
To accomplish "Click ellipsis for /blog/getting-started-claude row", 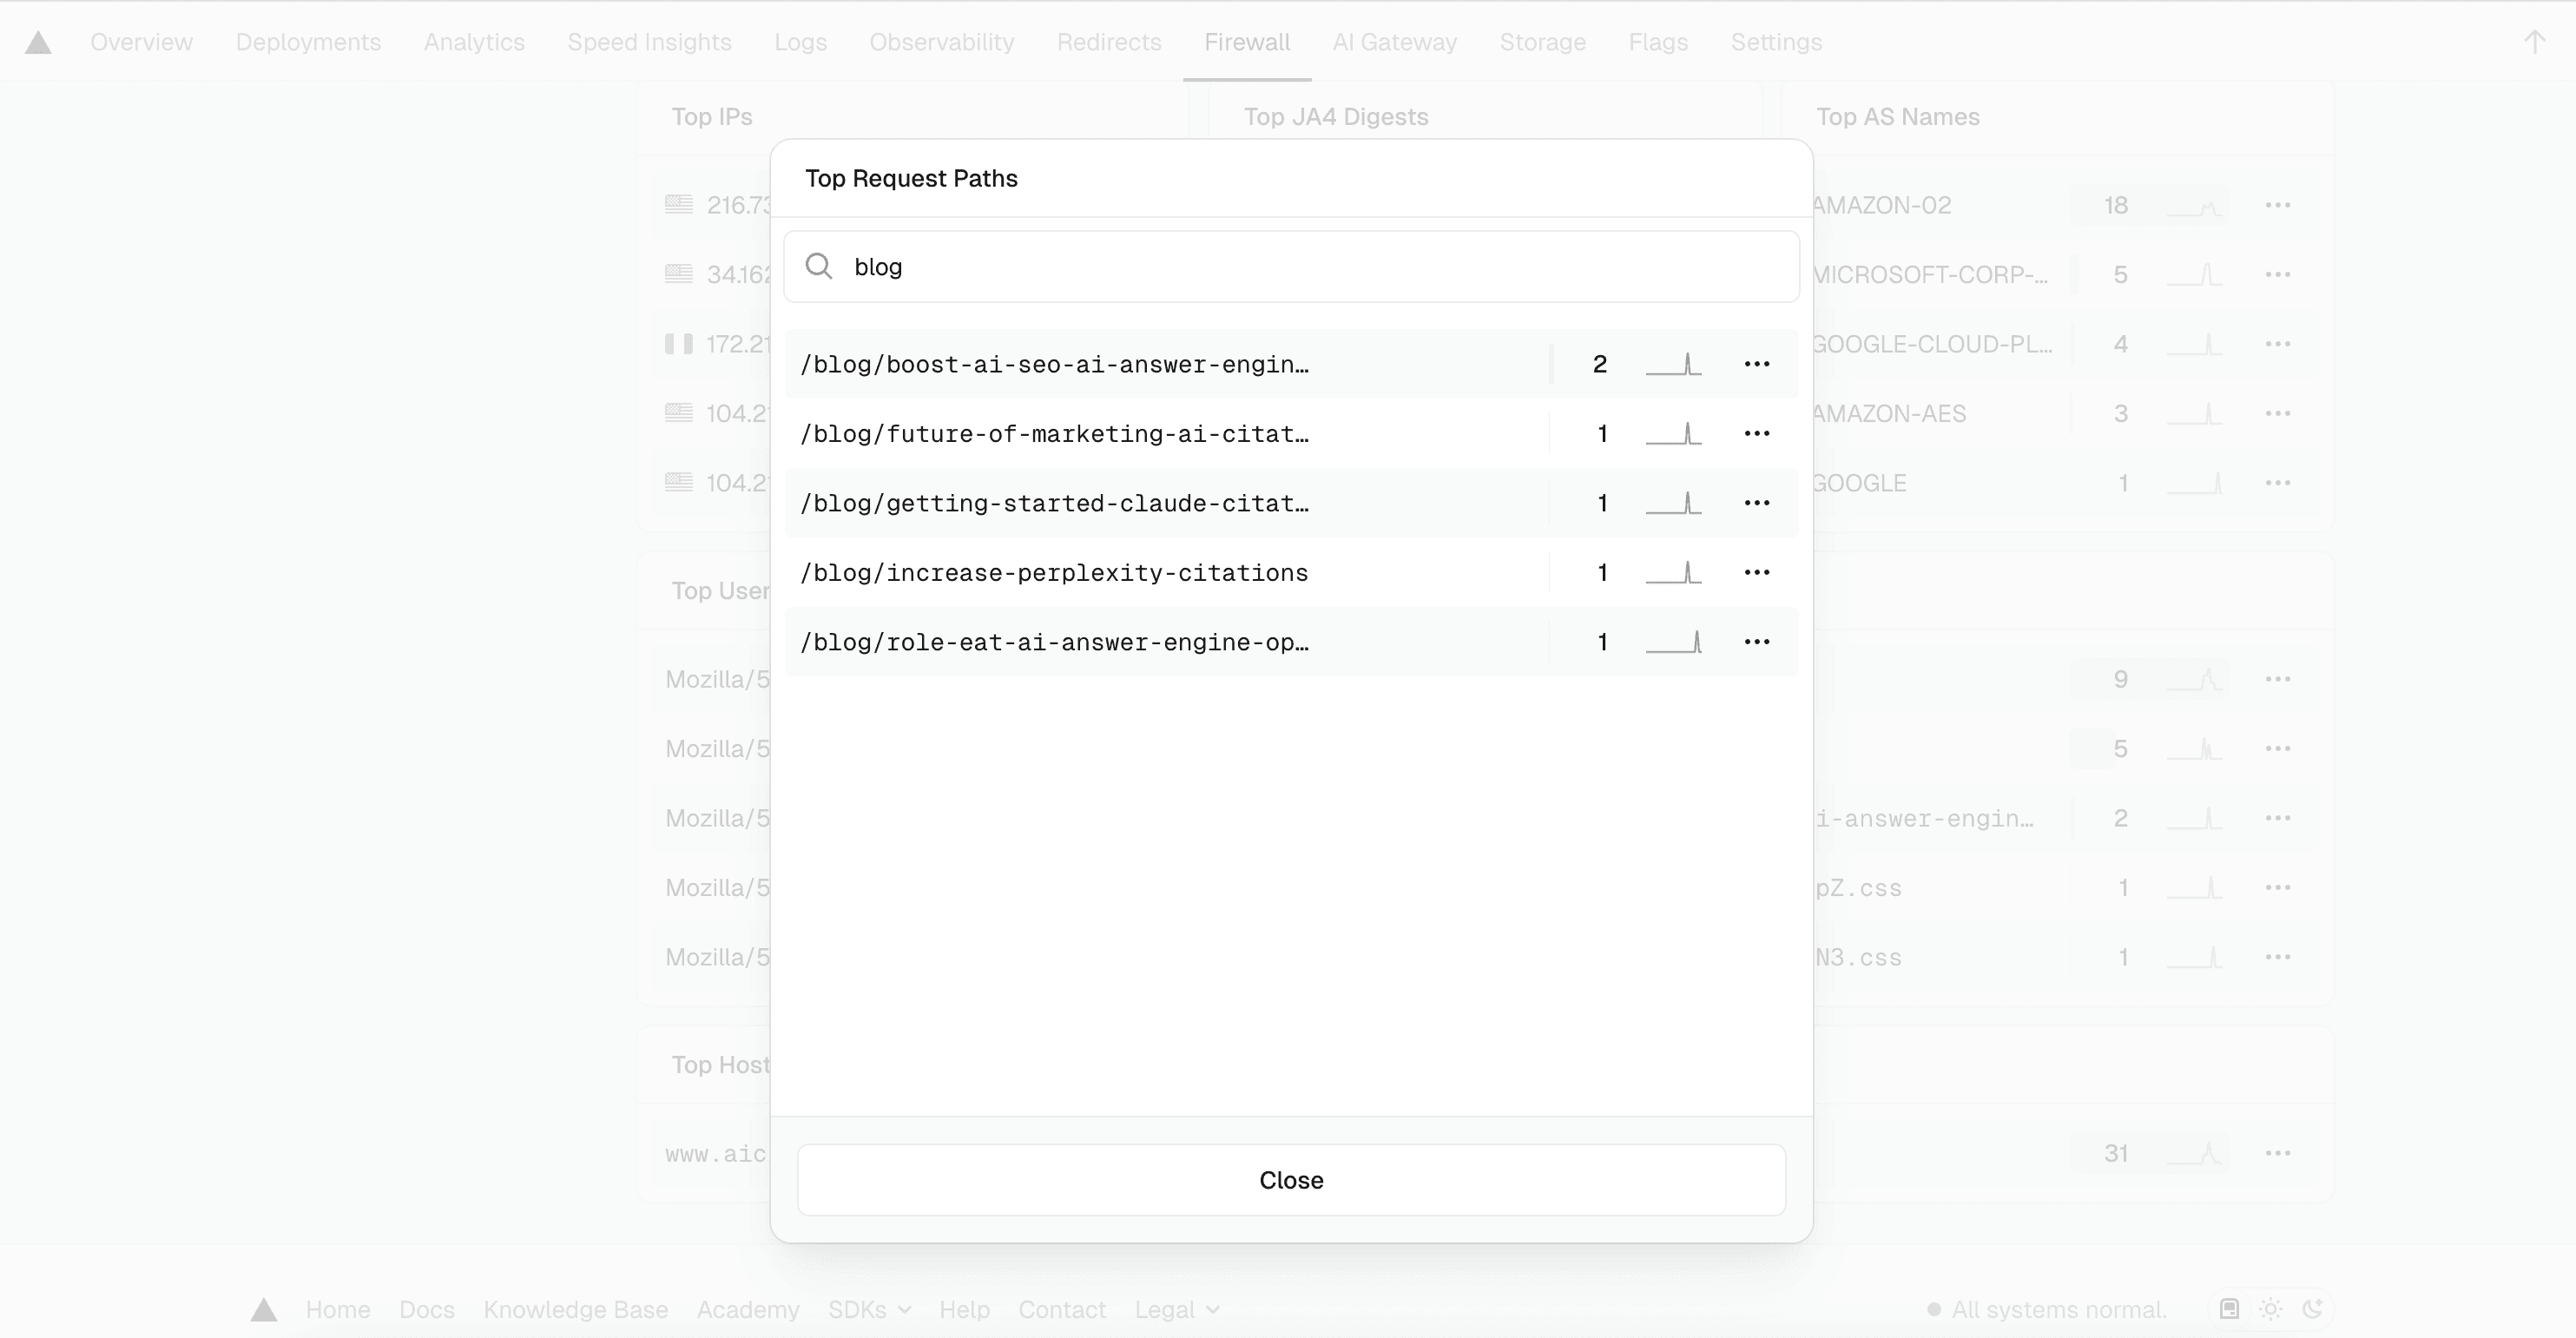I will [x=1756, y=503].
